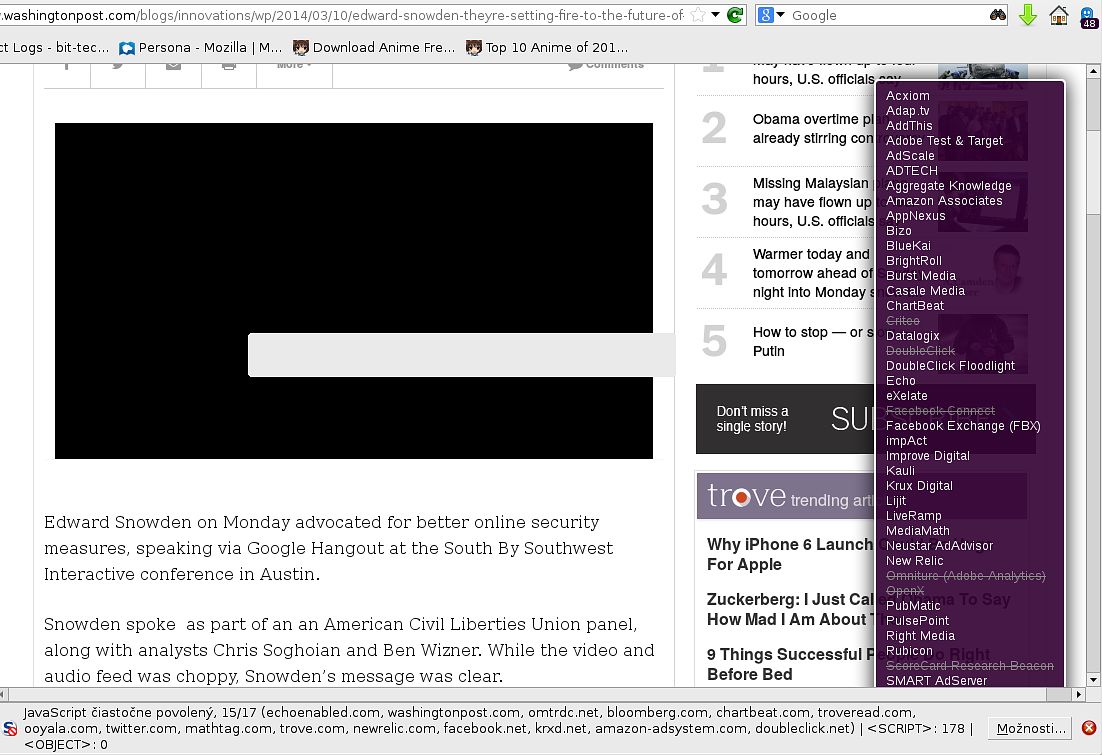Toggle blocked OpenX tracker entry
The height and width of the screenshot is (755, 1102).
click(905, 591)
